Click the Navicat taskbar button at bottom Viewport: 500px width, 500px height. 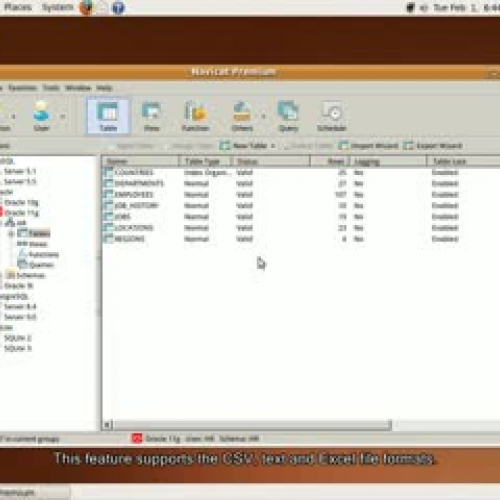click(x=35, y=492)
